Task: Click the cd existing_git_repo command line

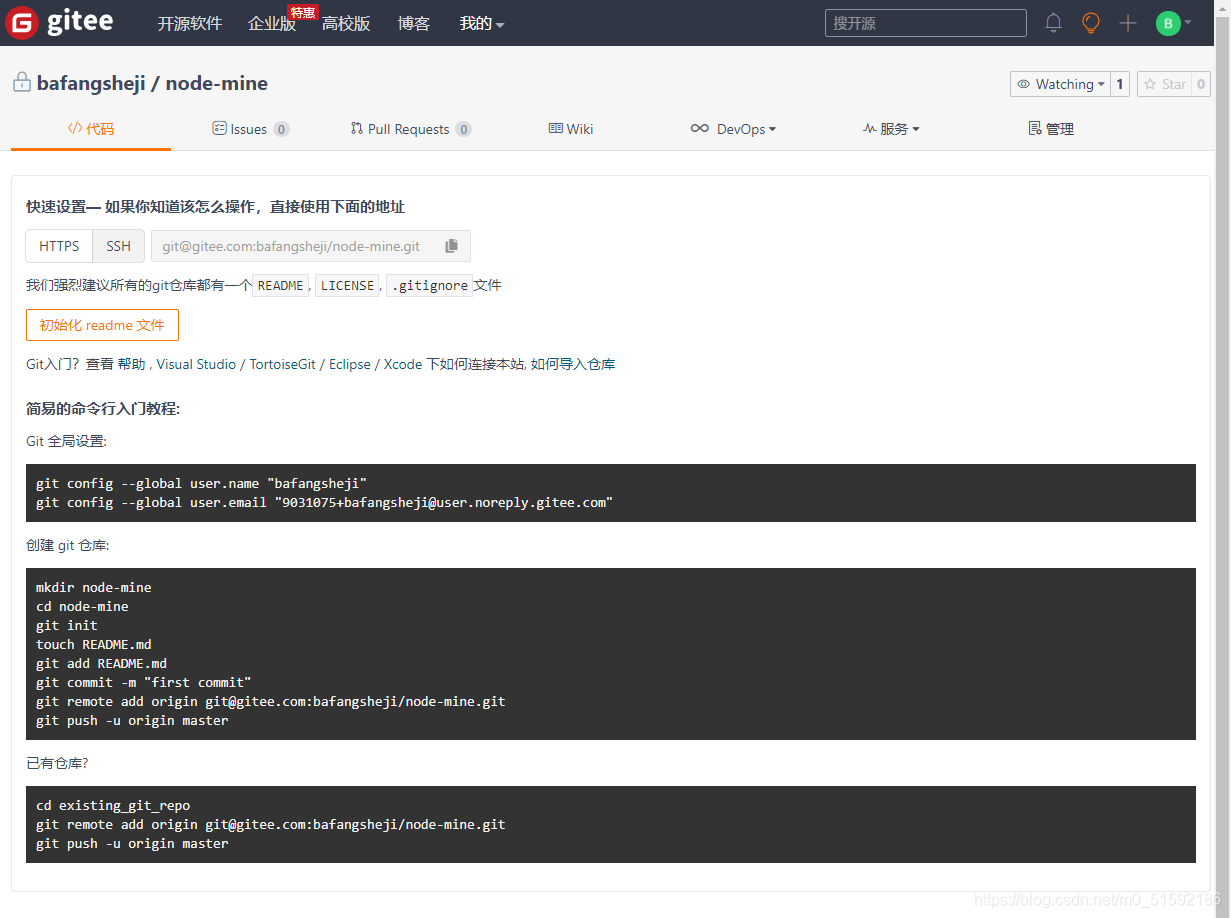Action: pos(113,805)
